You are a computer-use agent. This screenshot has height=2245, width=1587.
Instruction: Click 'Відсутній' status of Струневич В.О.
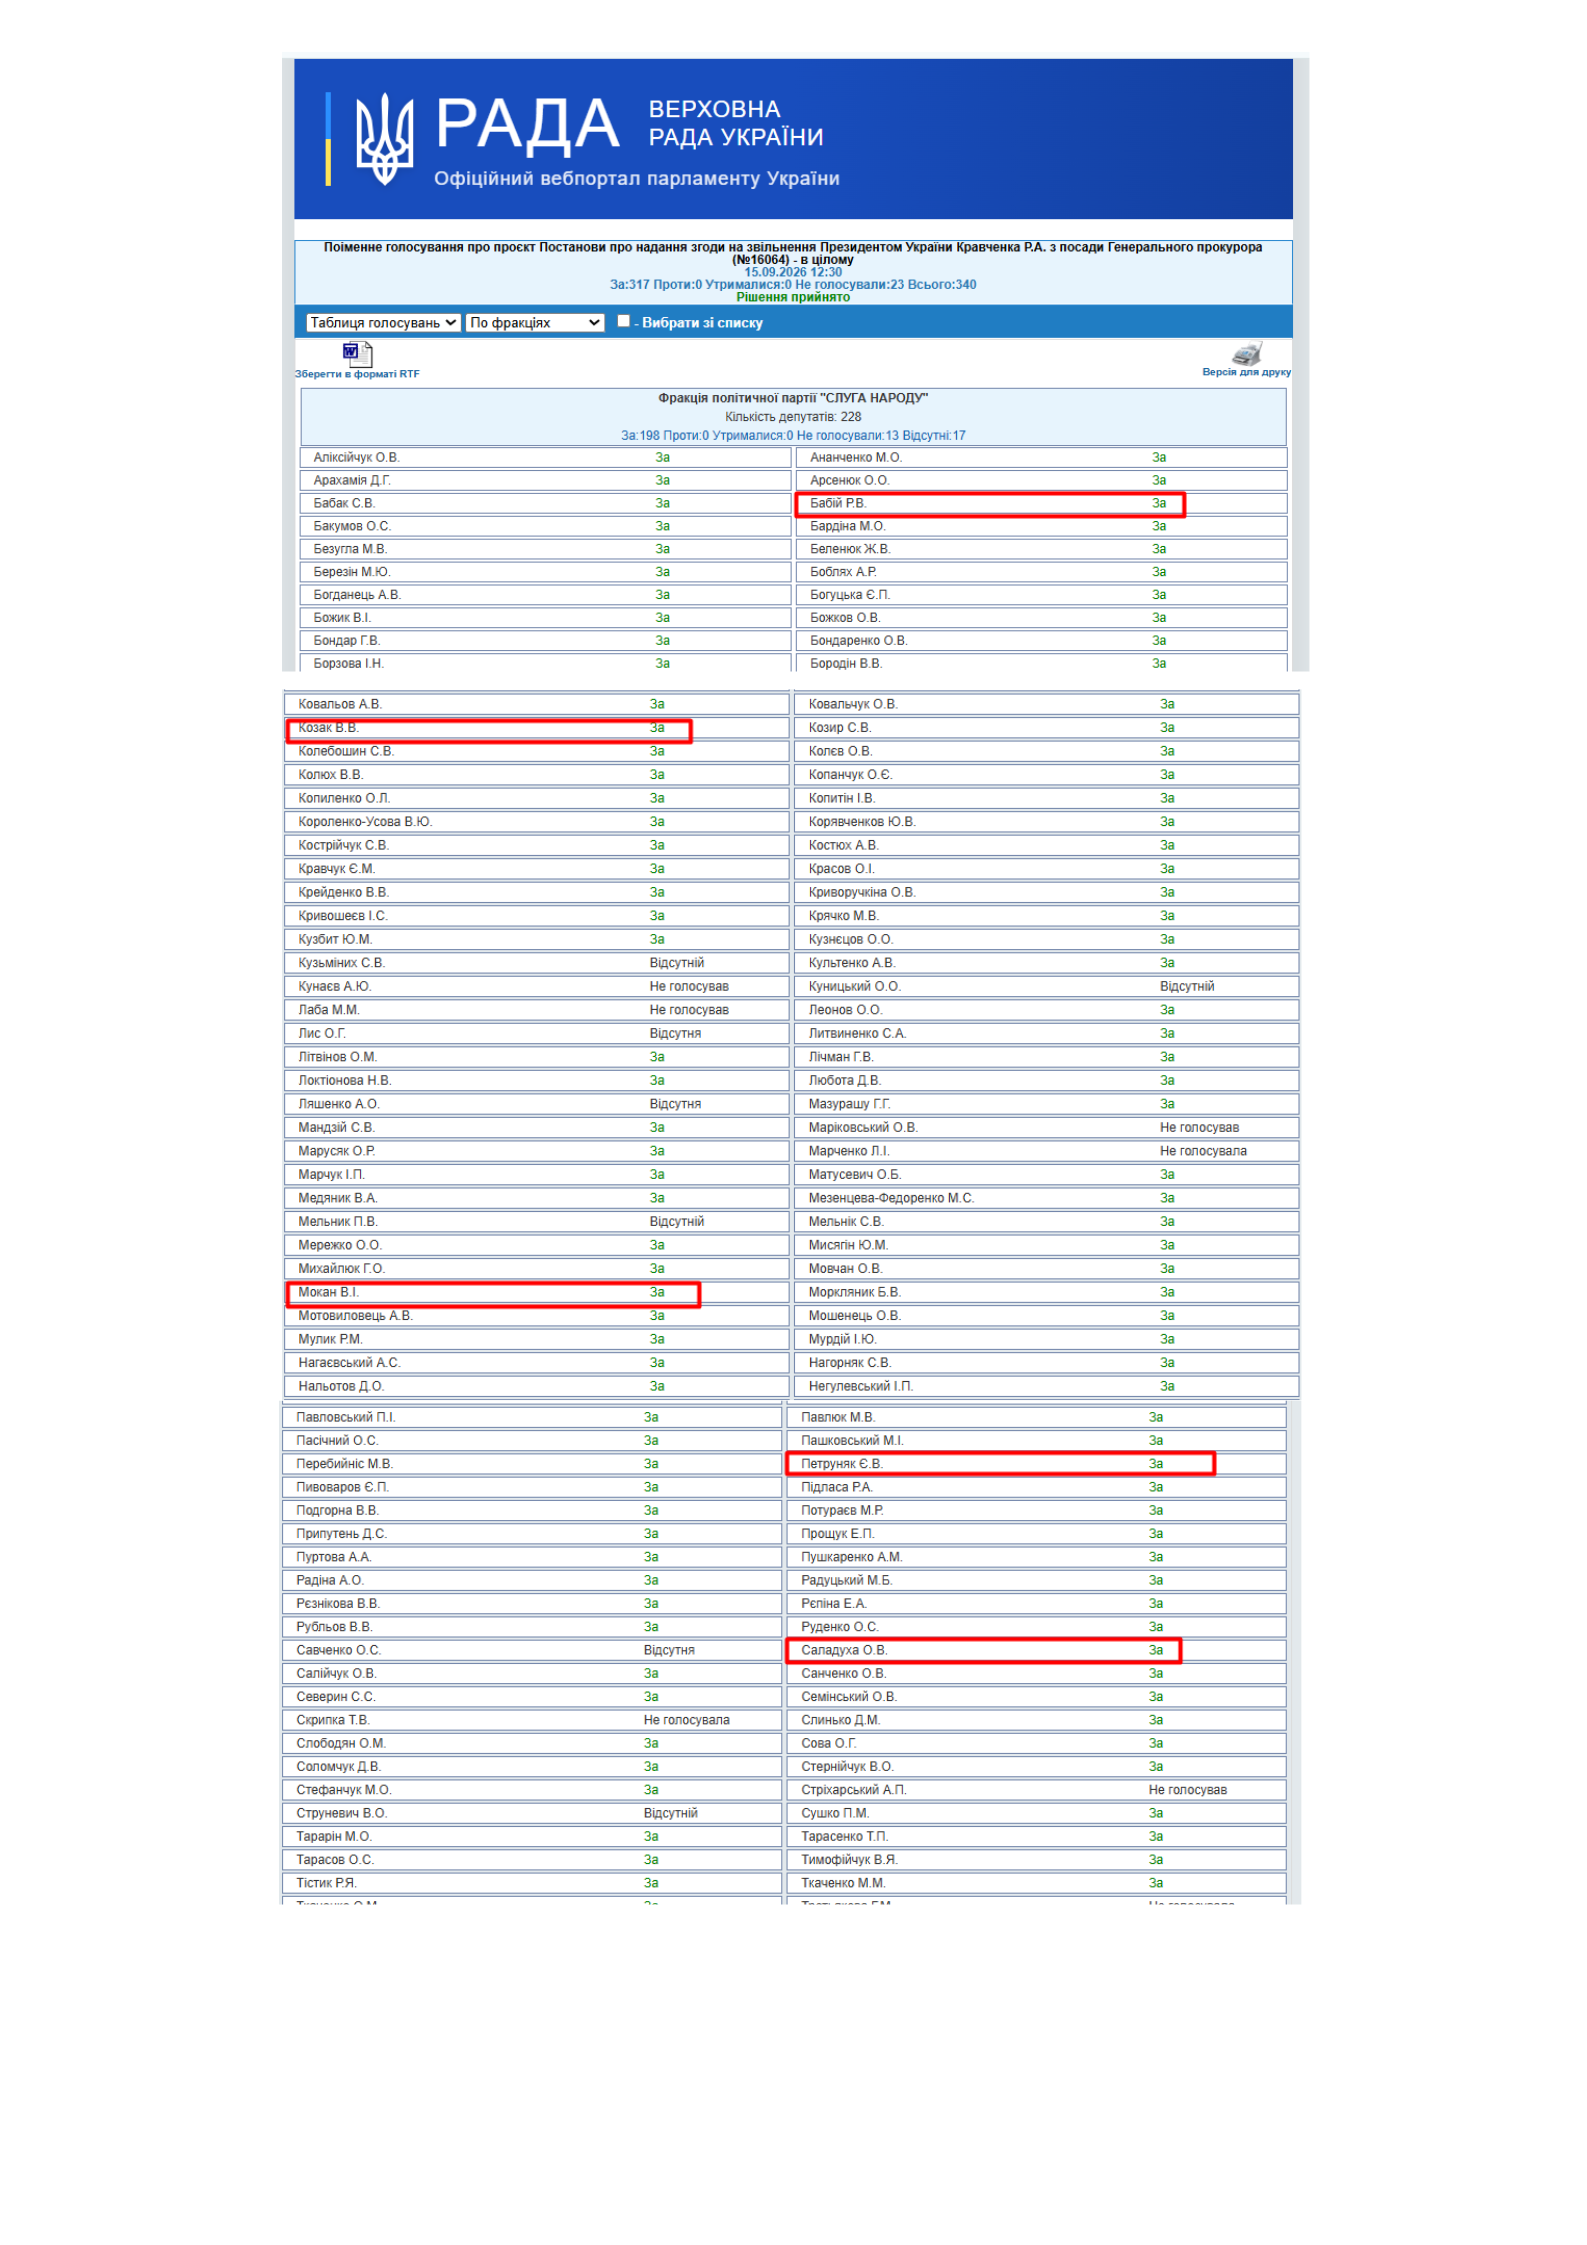point(671,1814)
